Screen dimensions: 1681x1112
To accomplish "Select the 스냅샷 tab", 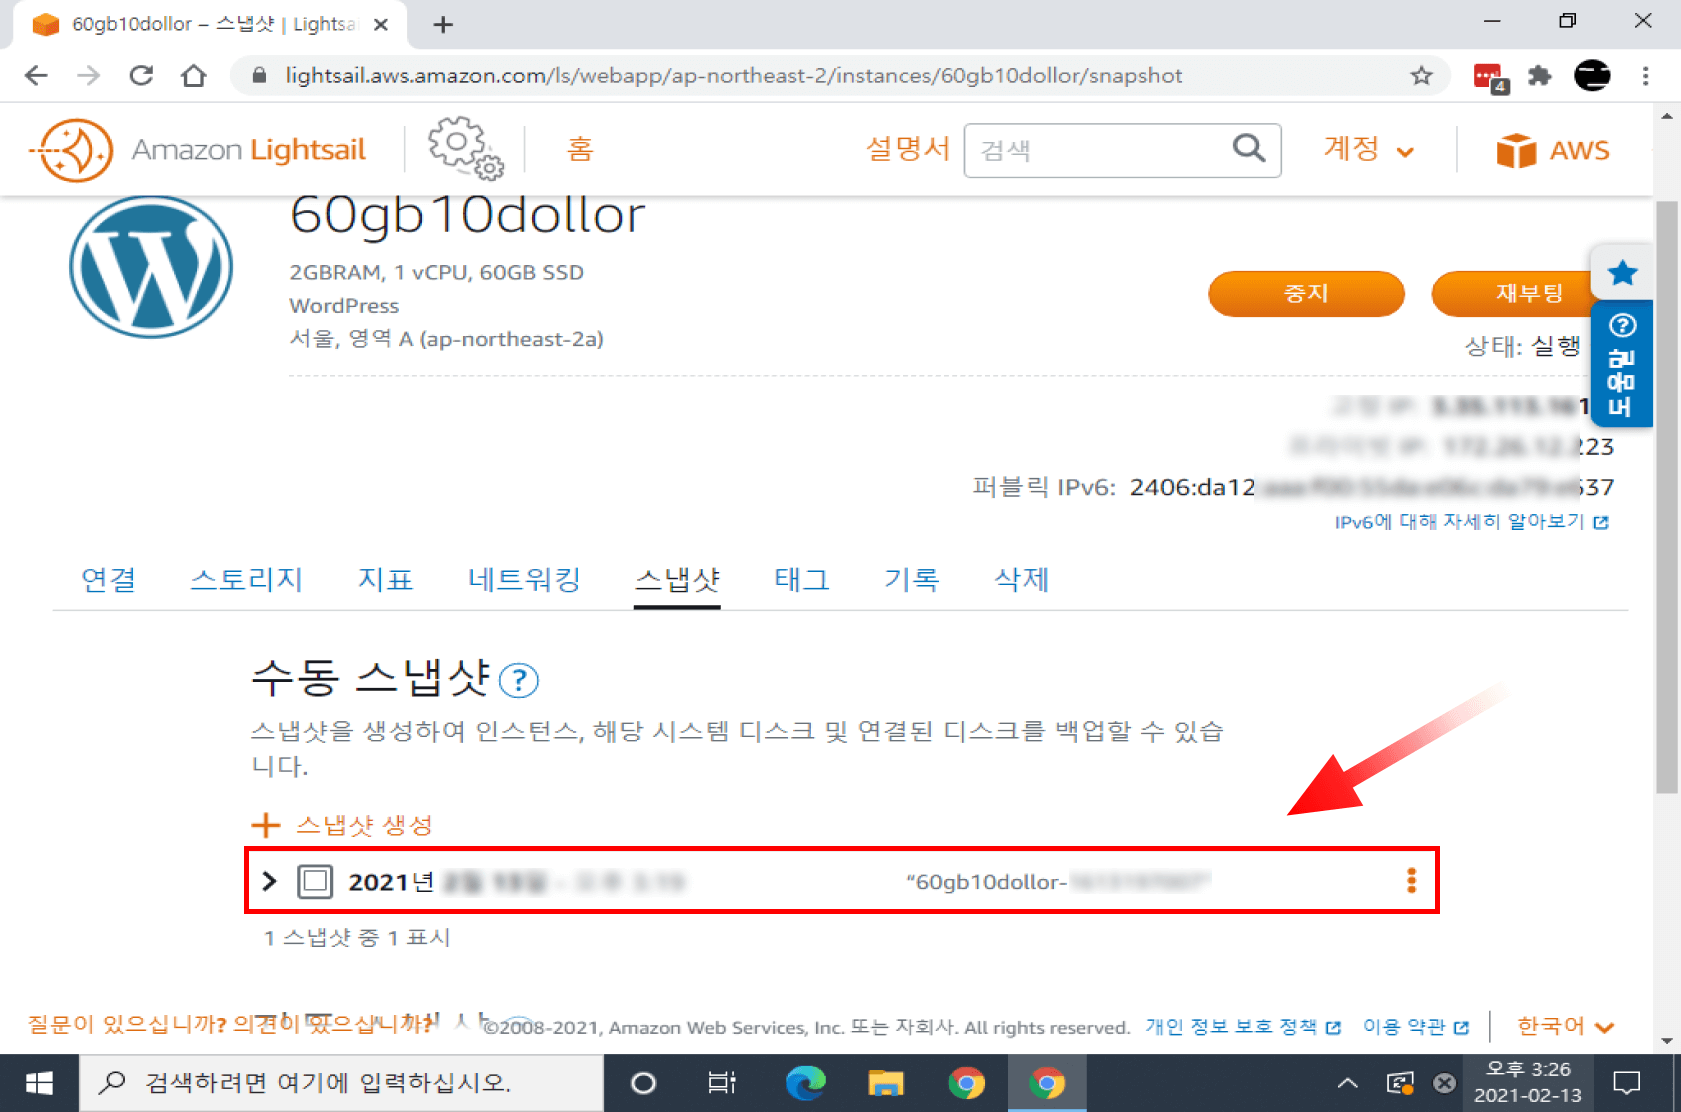I will pyautogui.click(x=677, y=580).
